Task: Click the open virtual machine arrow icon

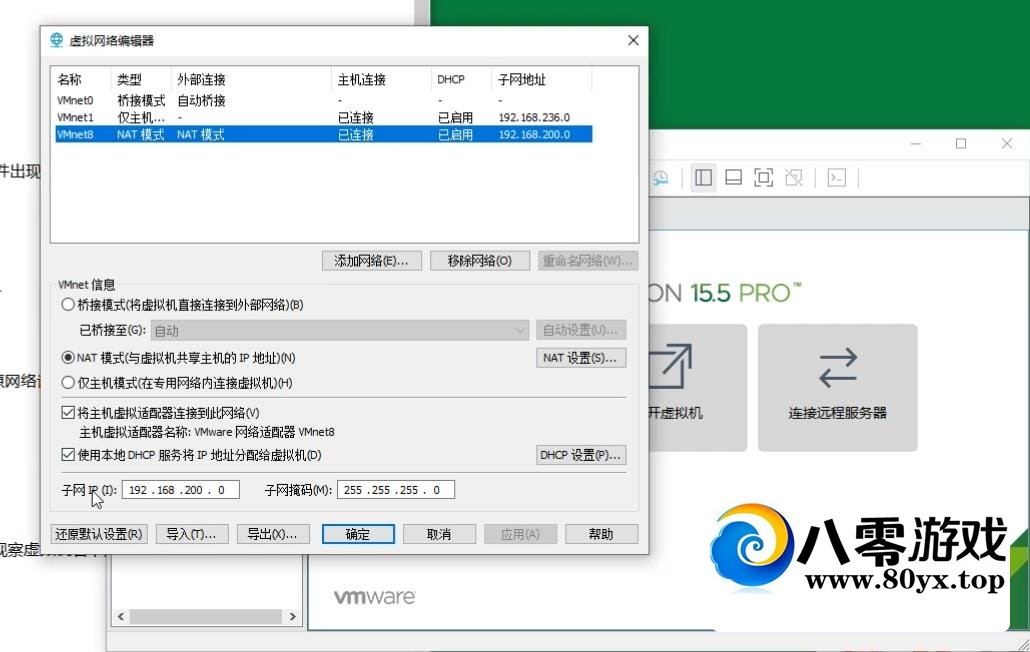Action: [670, 366]
